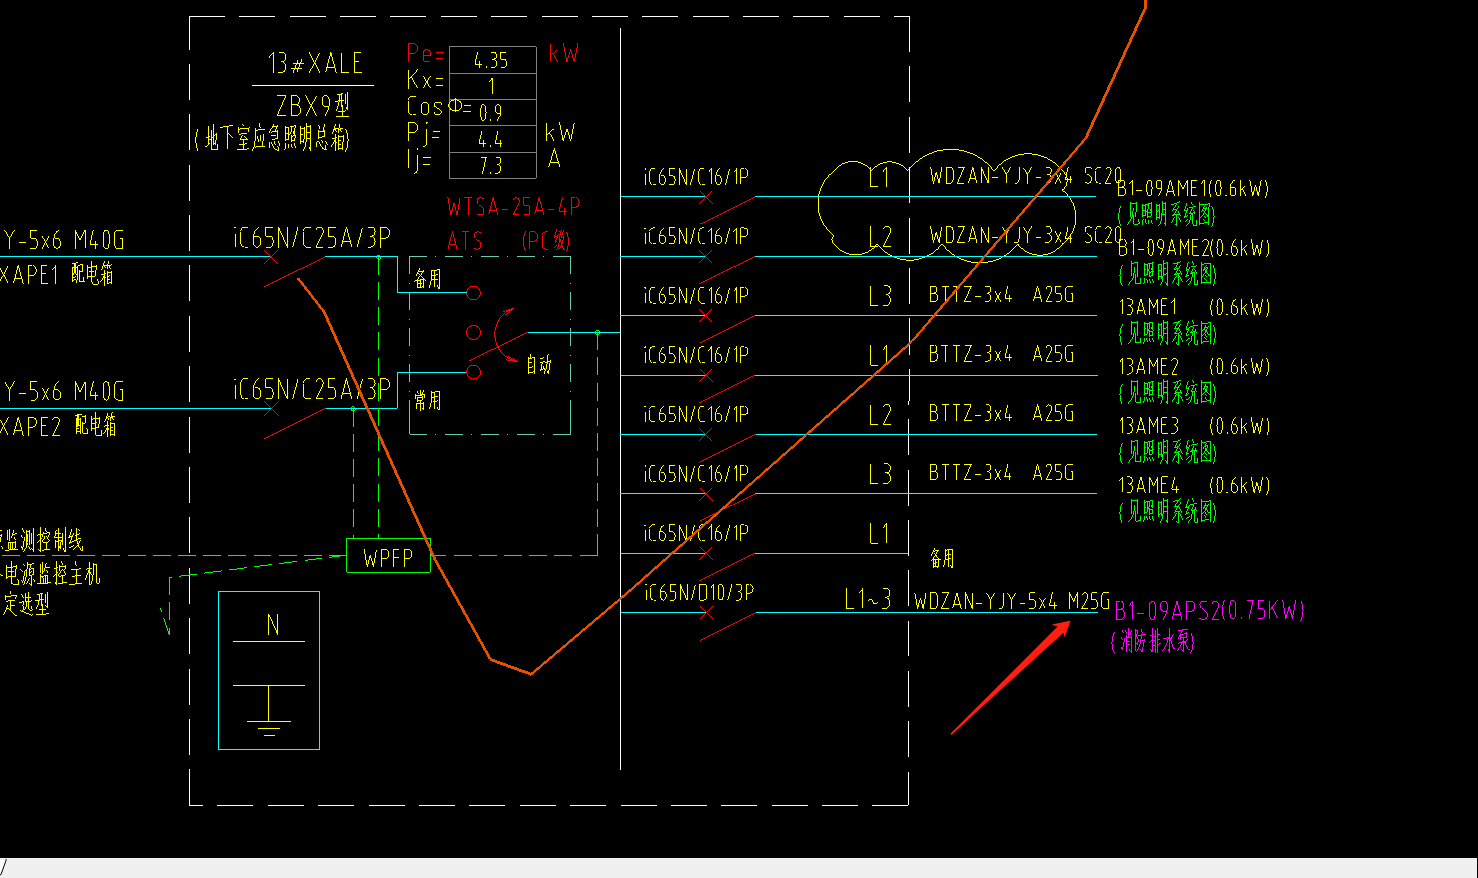This screenshot has width=1478, height=878.
Task: Click the red ATS label
Action: 465,241
